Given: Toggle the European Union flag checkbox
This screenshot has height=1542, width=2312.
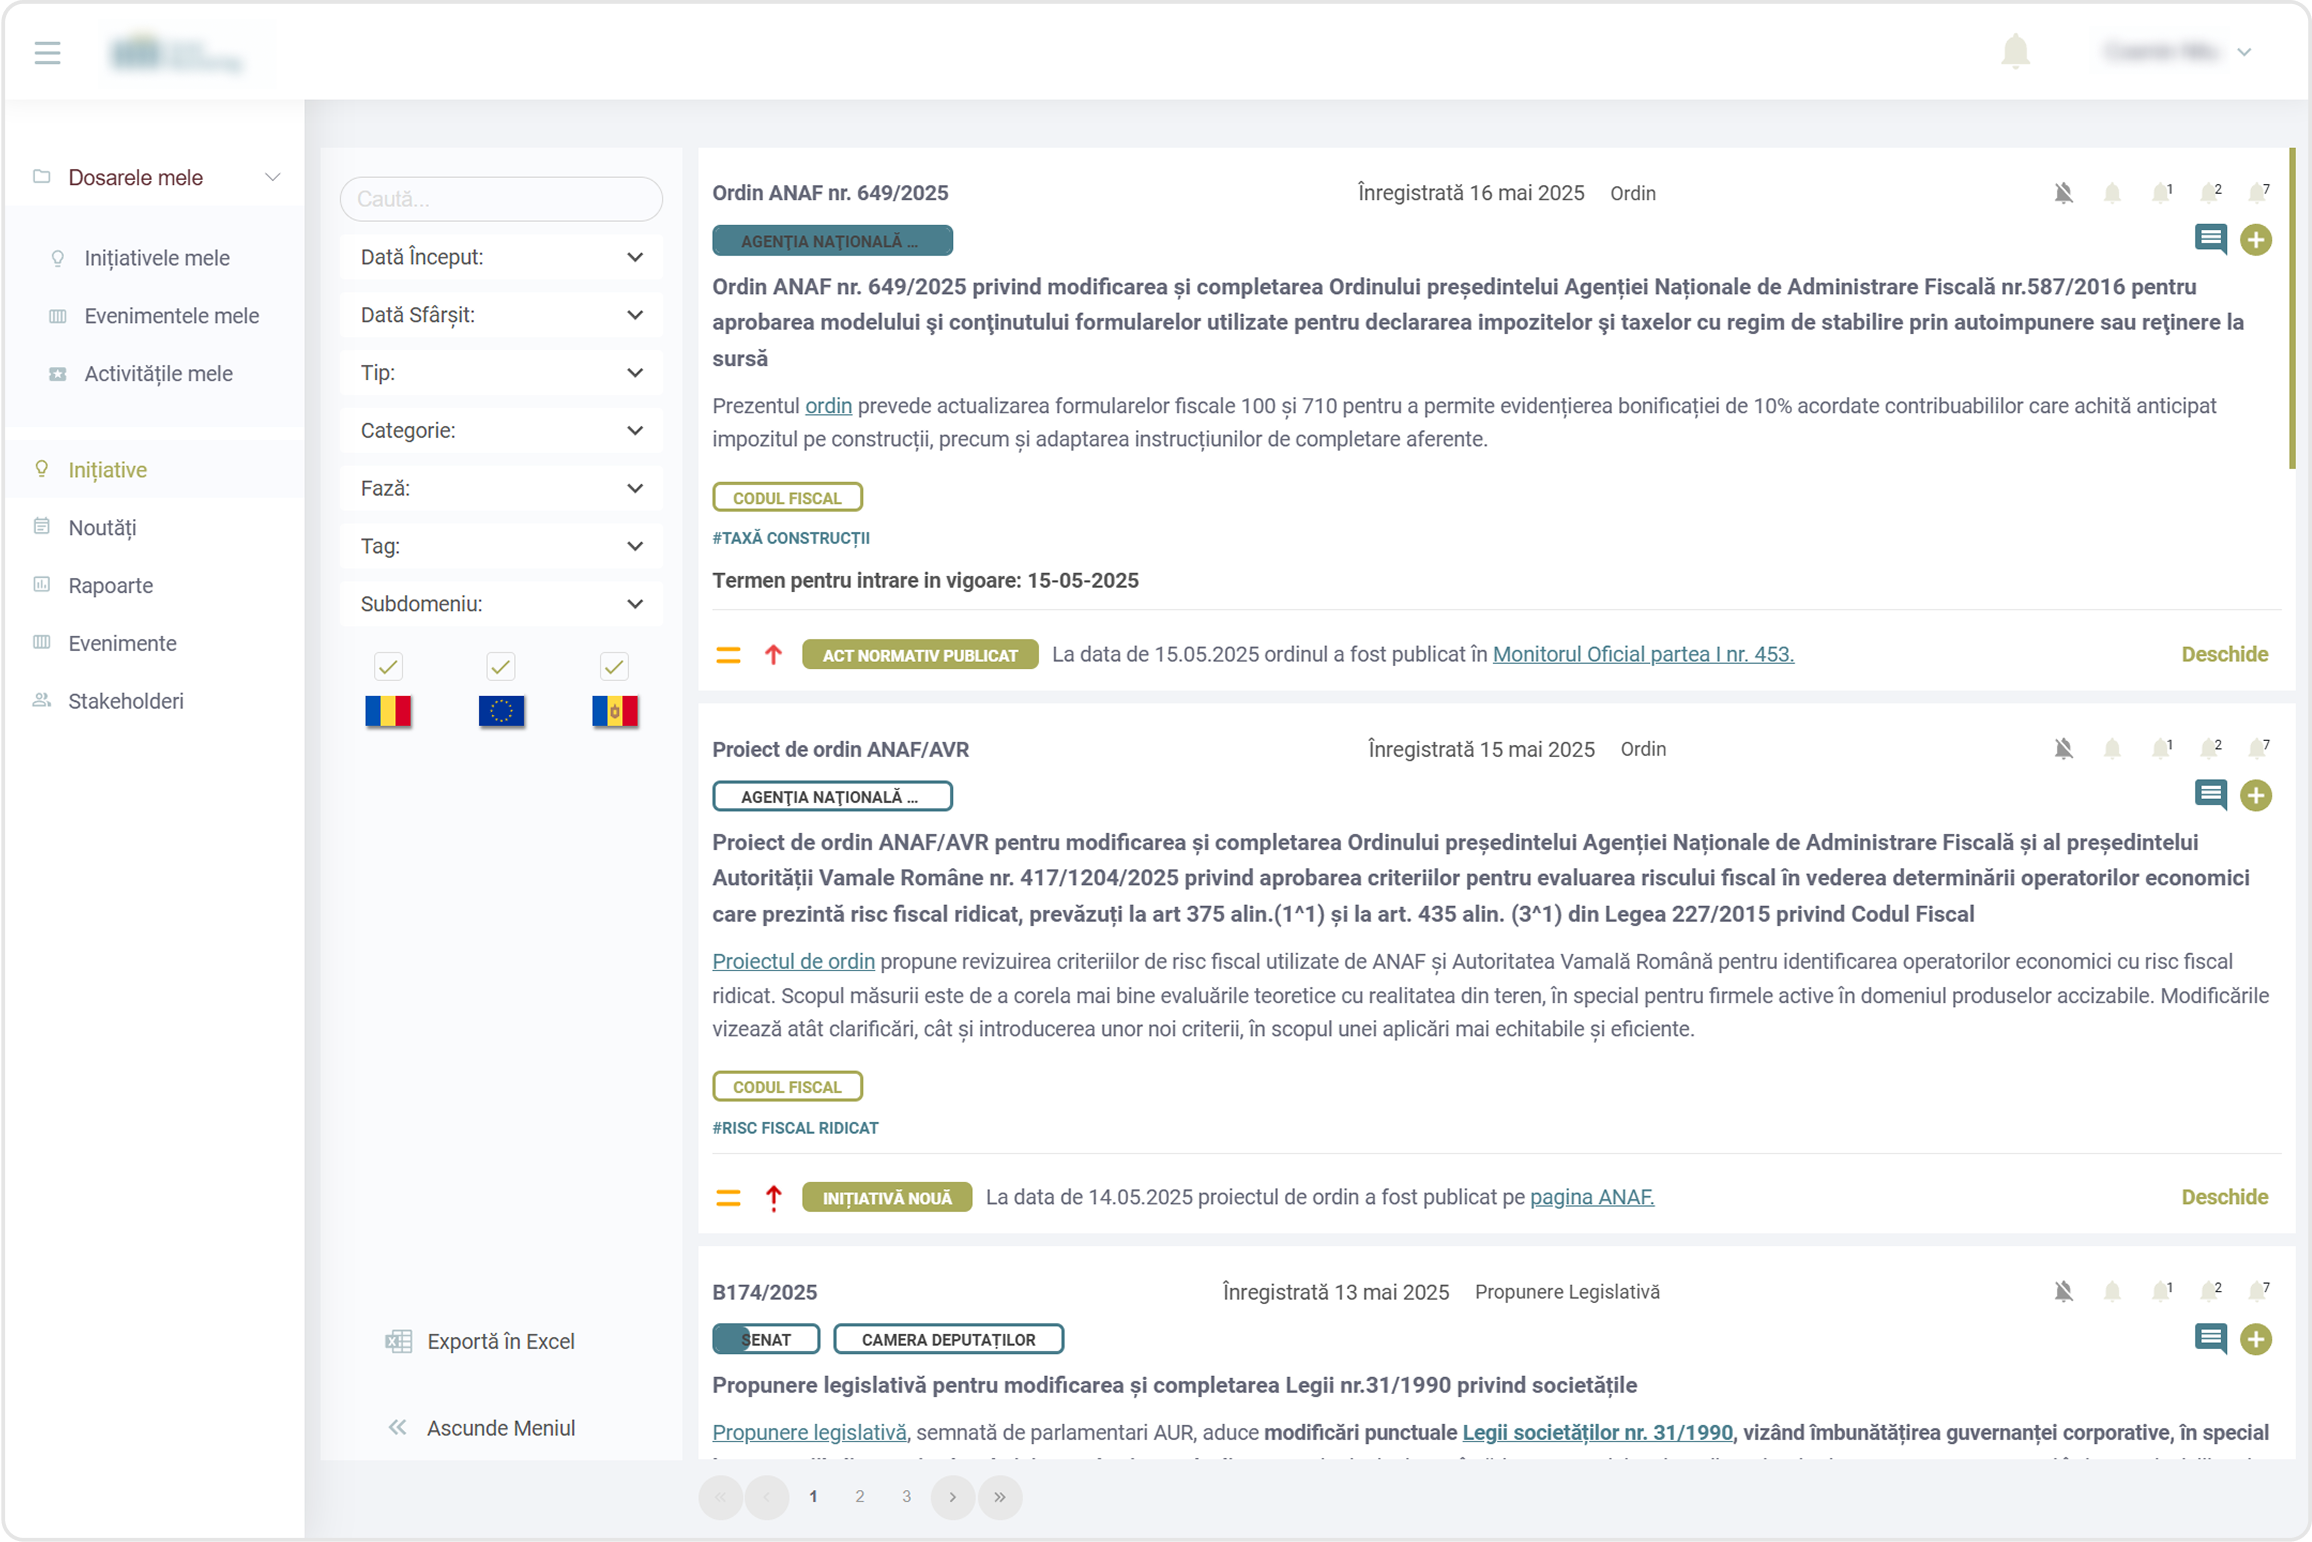Looking at the screenshot, I should [x=501, y=666].
